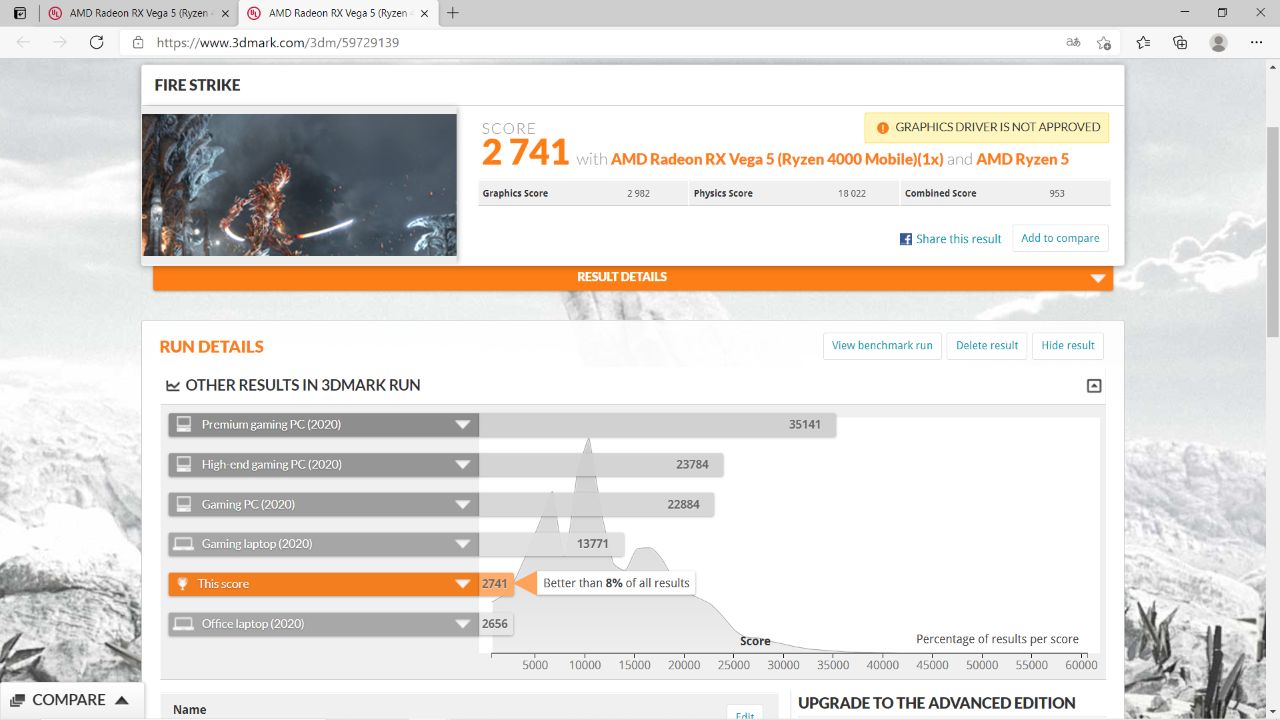Go back to the previous page
This screenshot has width=1280, height=720.
pos(23,42)
